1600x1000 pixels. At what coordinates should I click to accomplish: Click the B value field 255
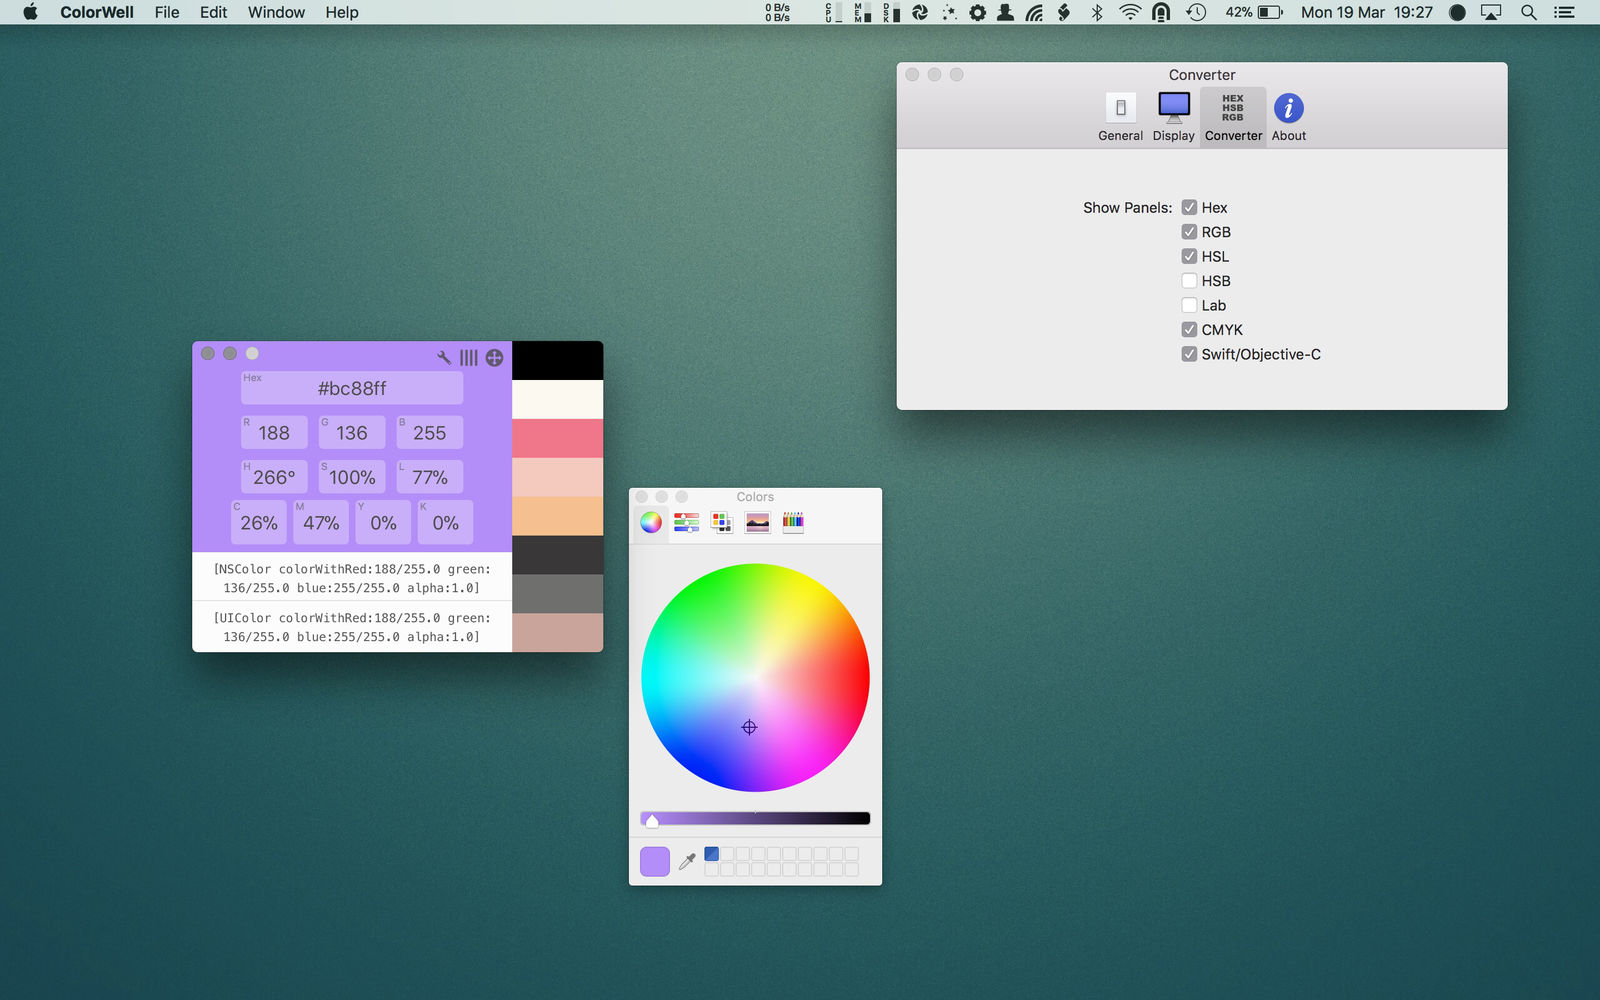pyautogui.click(x=430, y=432)
